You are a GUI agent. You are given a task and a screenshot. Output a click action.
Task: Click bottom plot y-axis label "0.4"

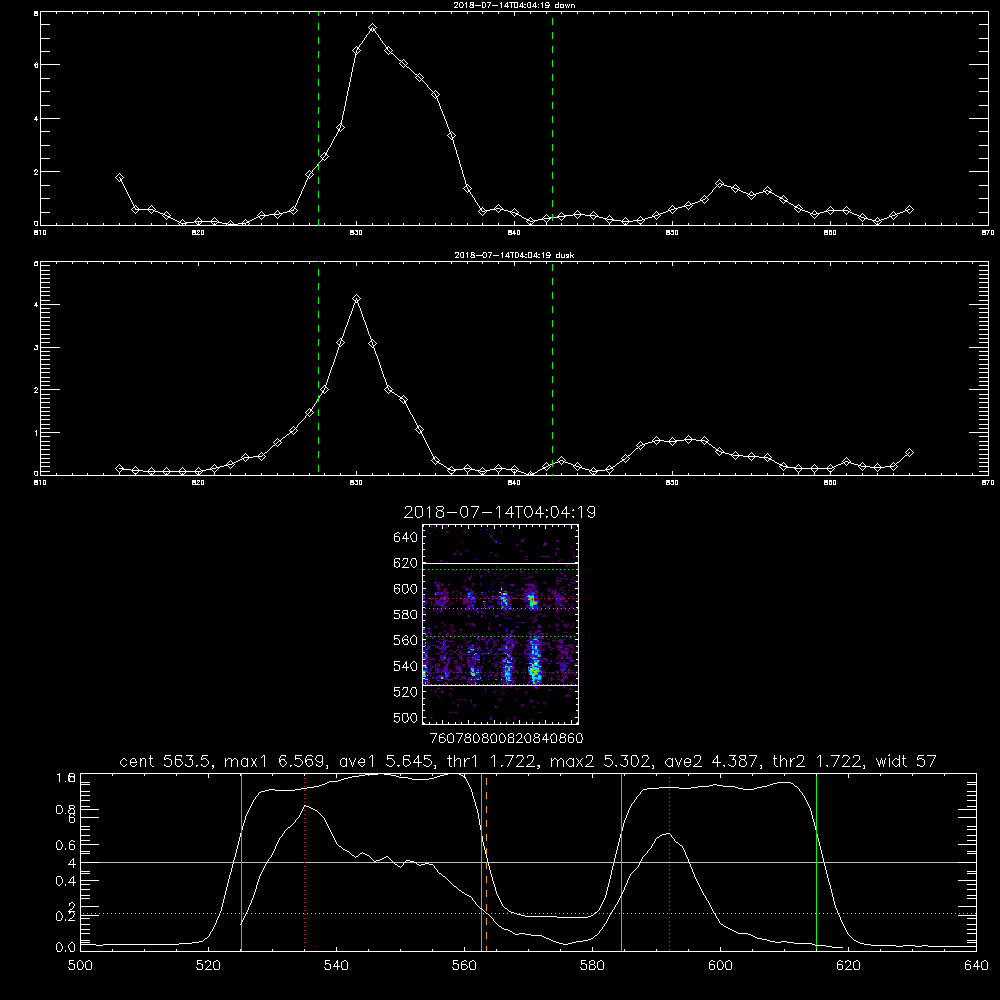[x=65, y=881]
